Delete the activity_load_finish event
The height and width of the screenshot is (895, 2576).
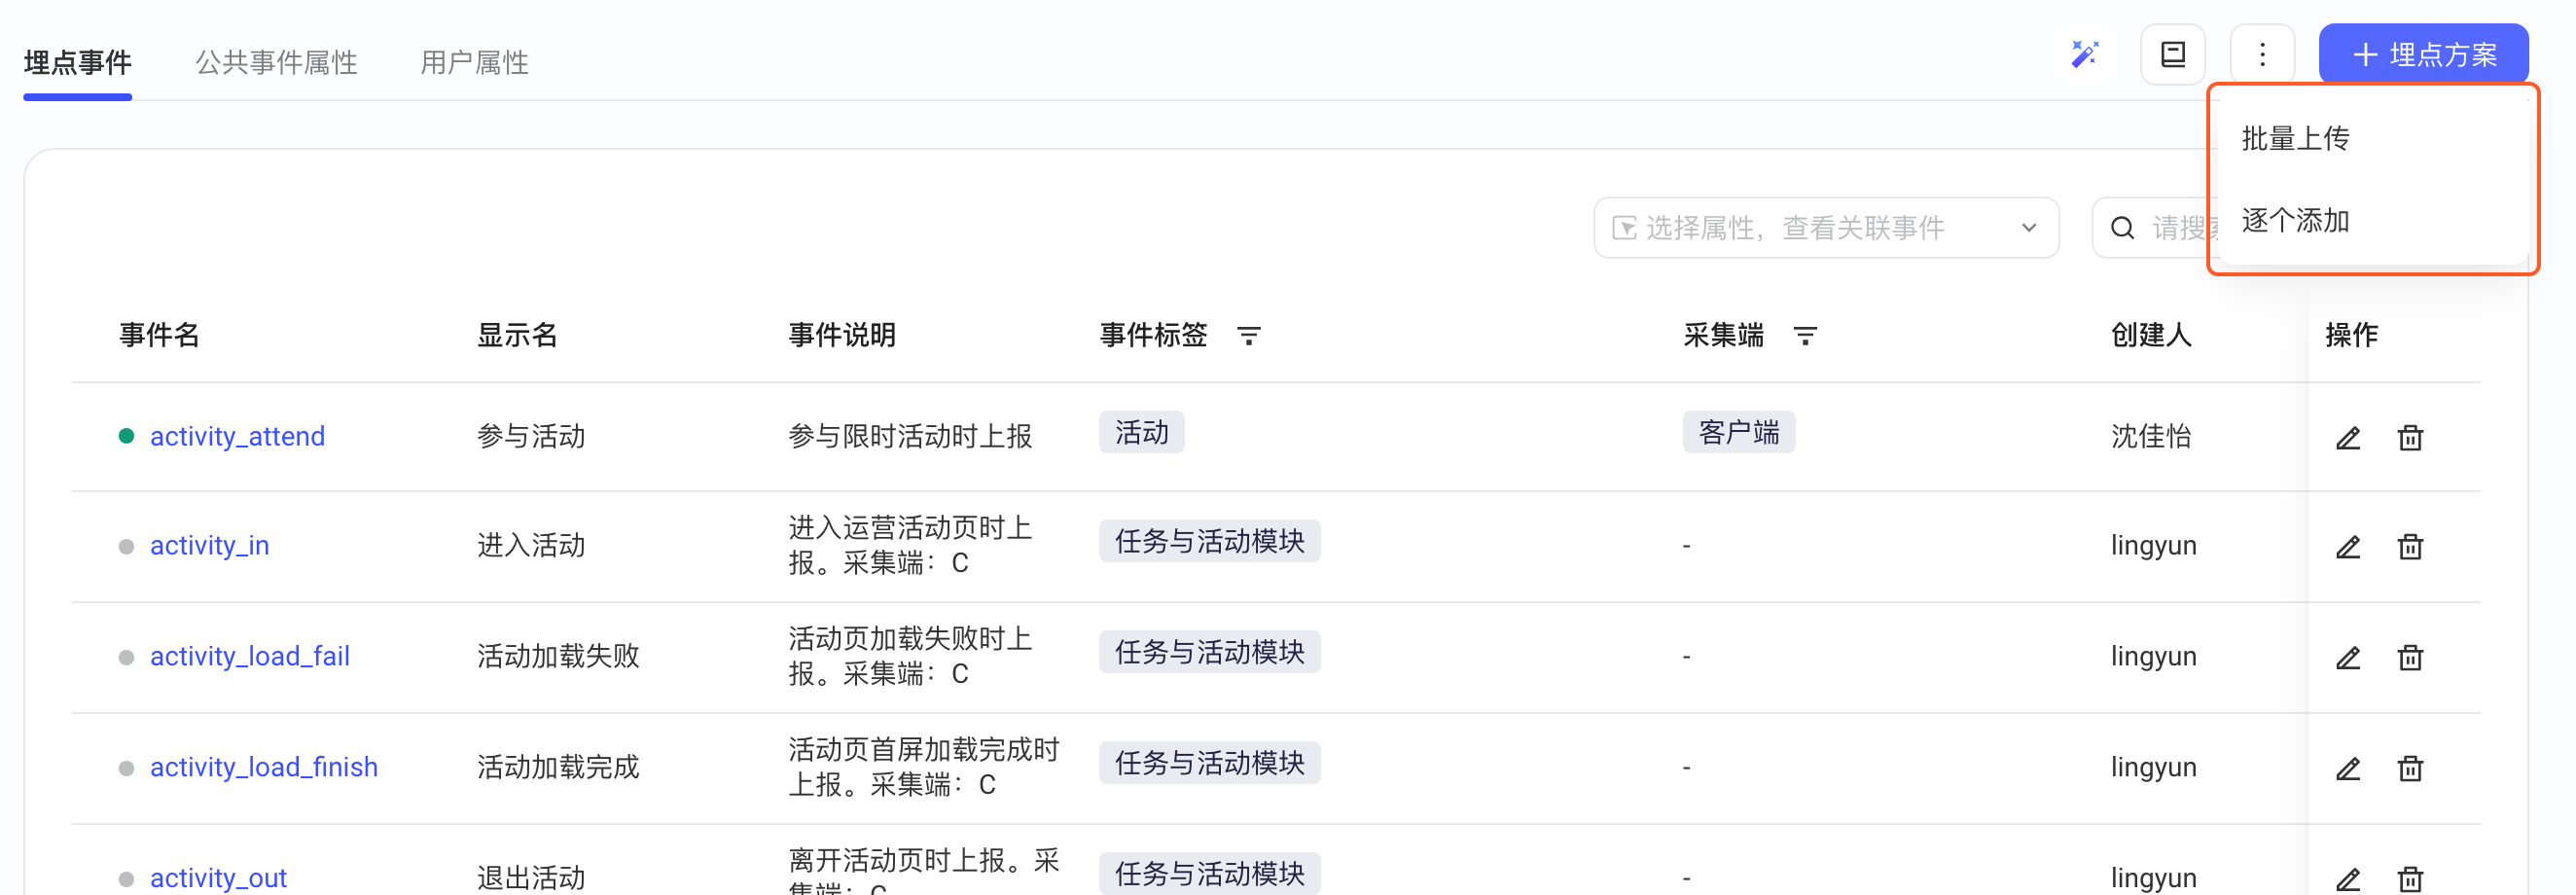tap(2410, 768)
